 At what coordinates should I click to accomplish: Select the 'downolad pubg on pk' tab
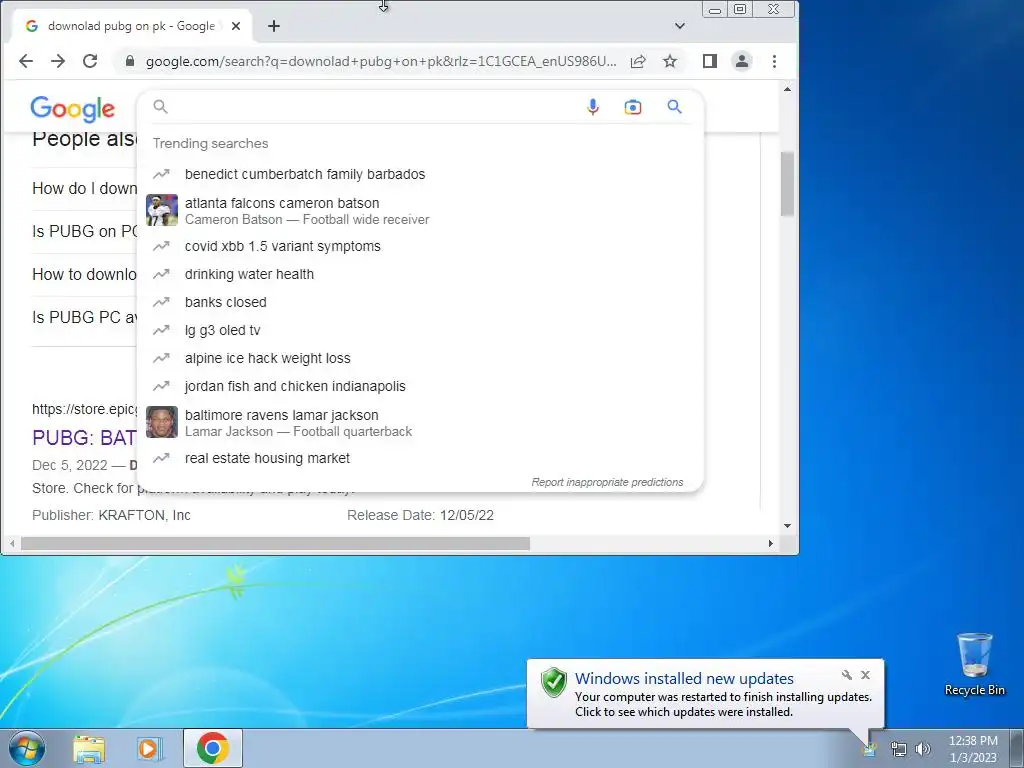pyautogui.click(x=133, y=26)
